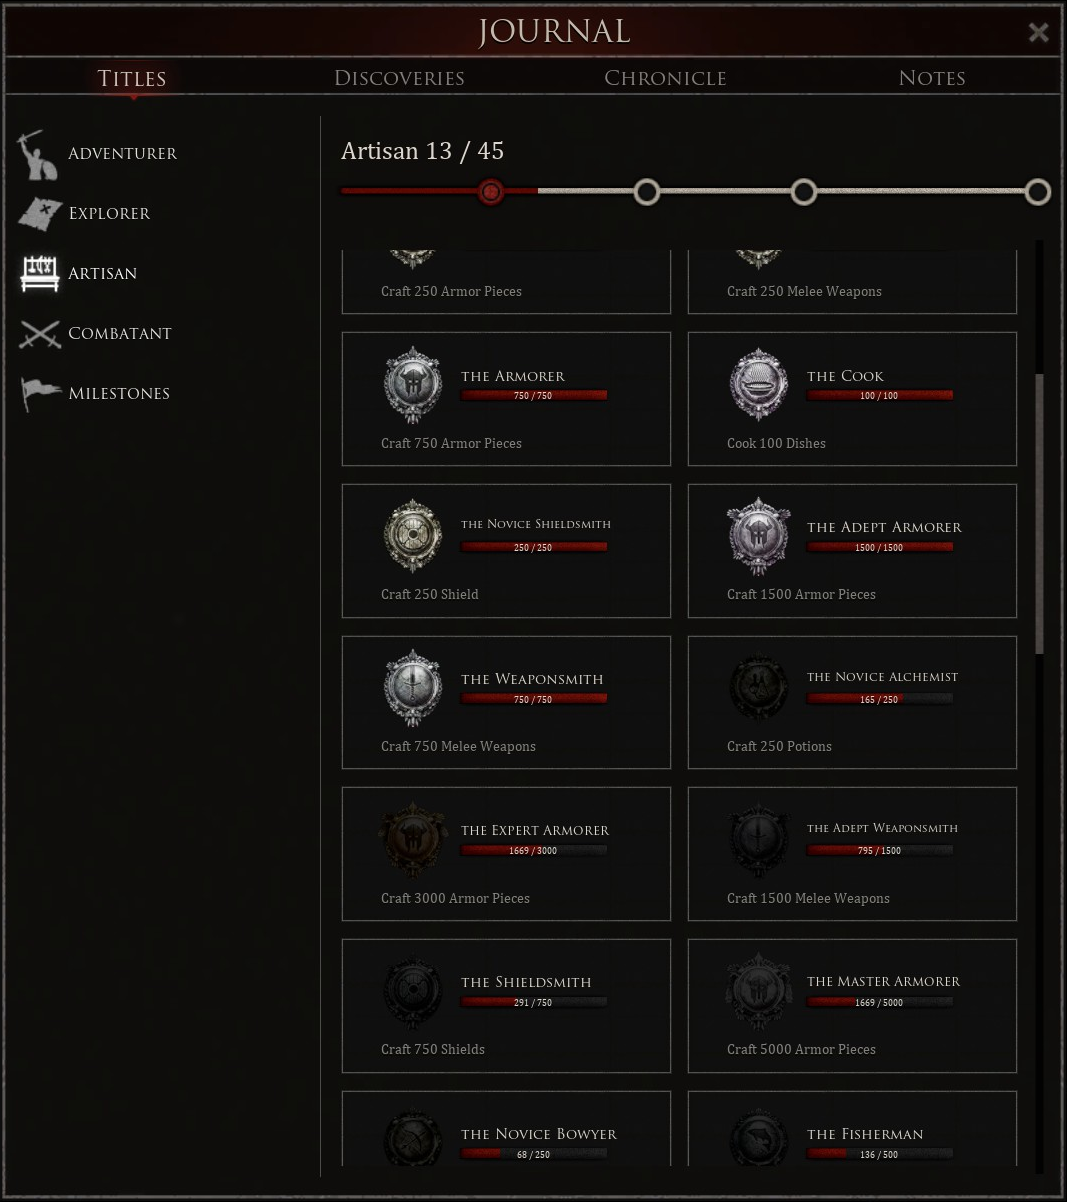Select the Expert Armorer title card
Viewport: 1067px width, 1202px height.
tap(506, 853)
